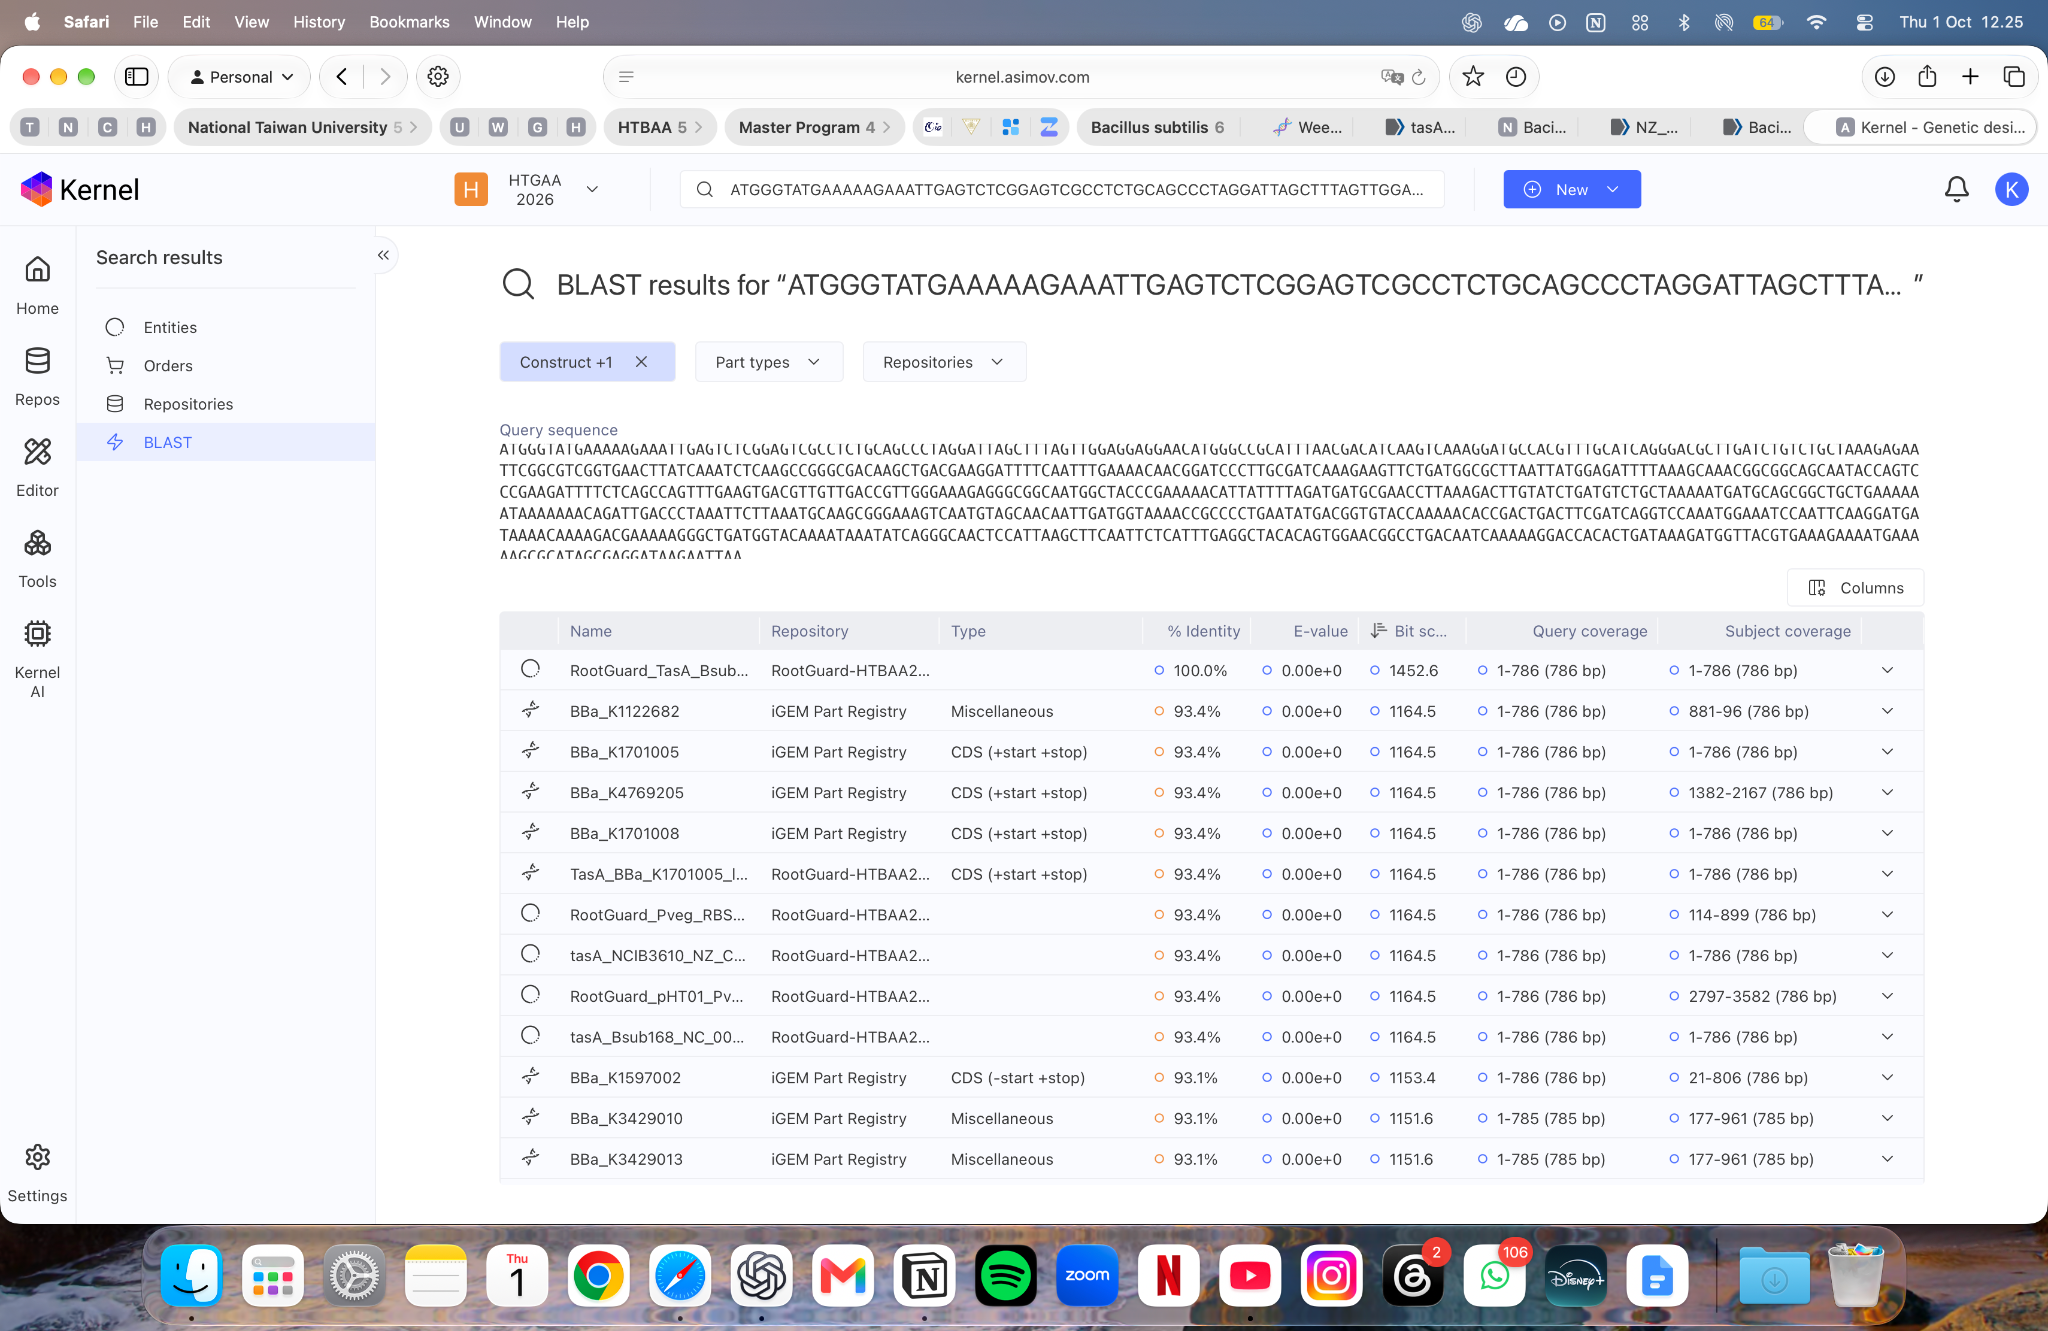Open the Repositories filter dropdown
The width and height of the screenshot is (2048, 1331).
coord(943,362)
